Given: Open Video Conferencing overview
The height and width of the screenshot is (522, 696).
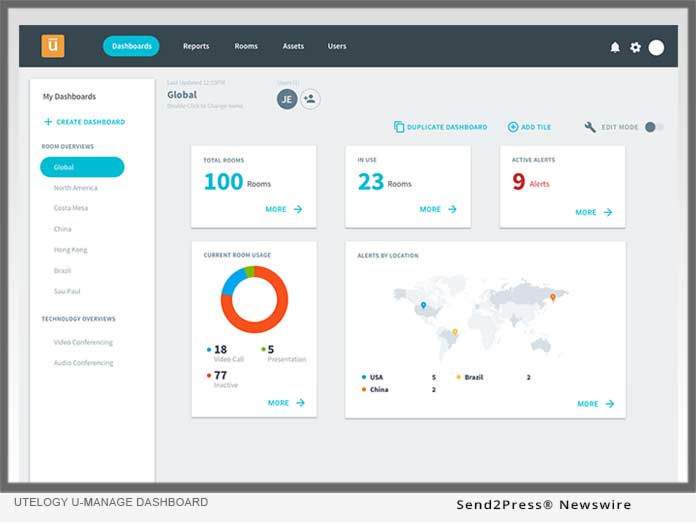Looking at the screenshot, I should [83, 342].
